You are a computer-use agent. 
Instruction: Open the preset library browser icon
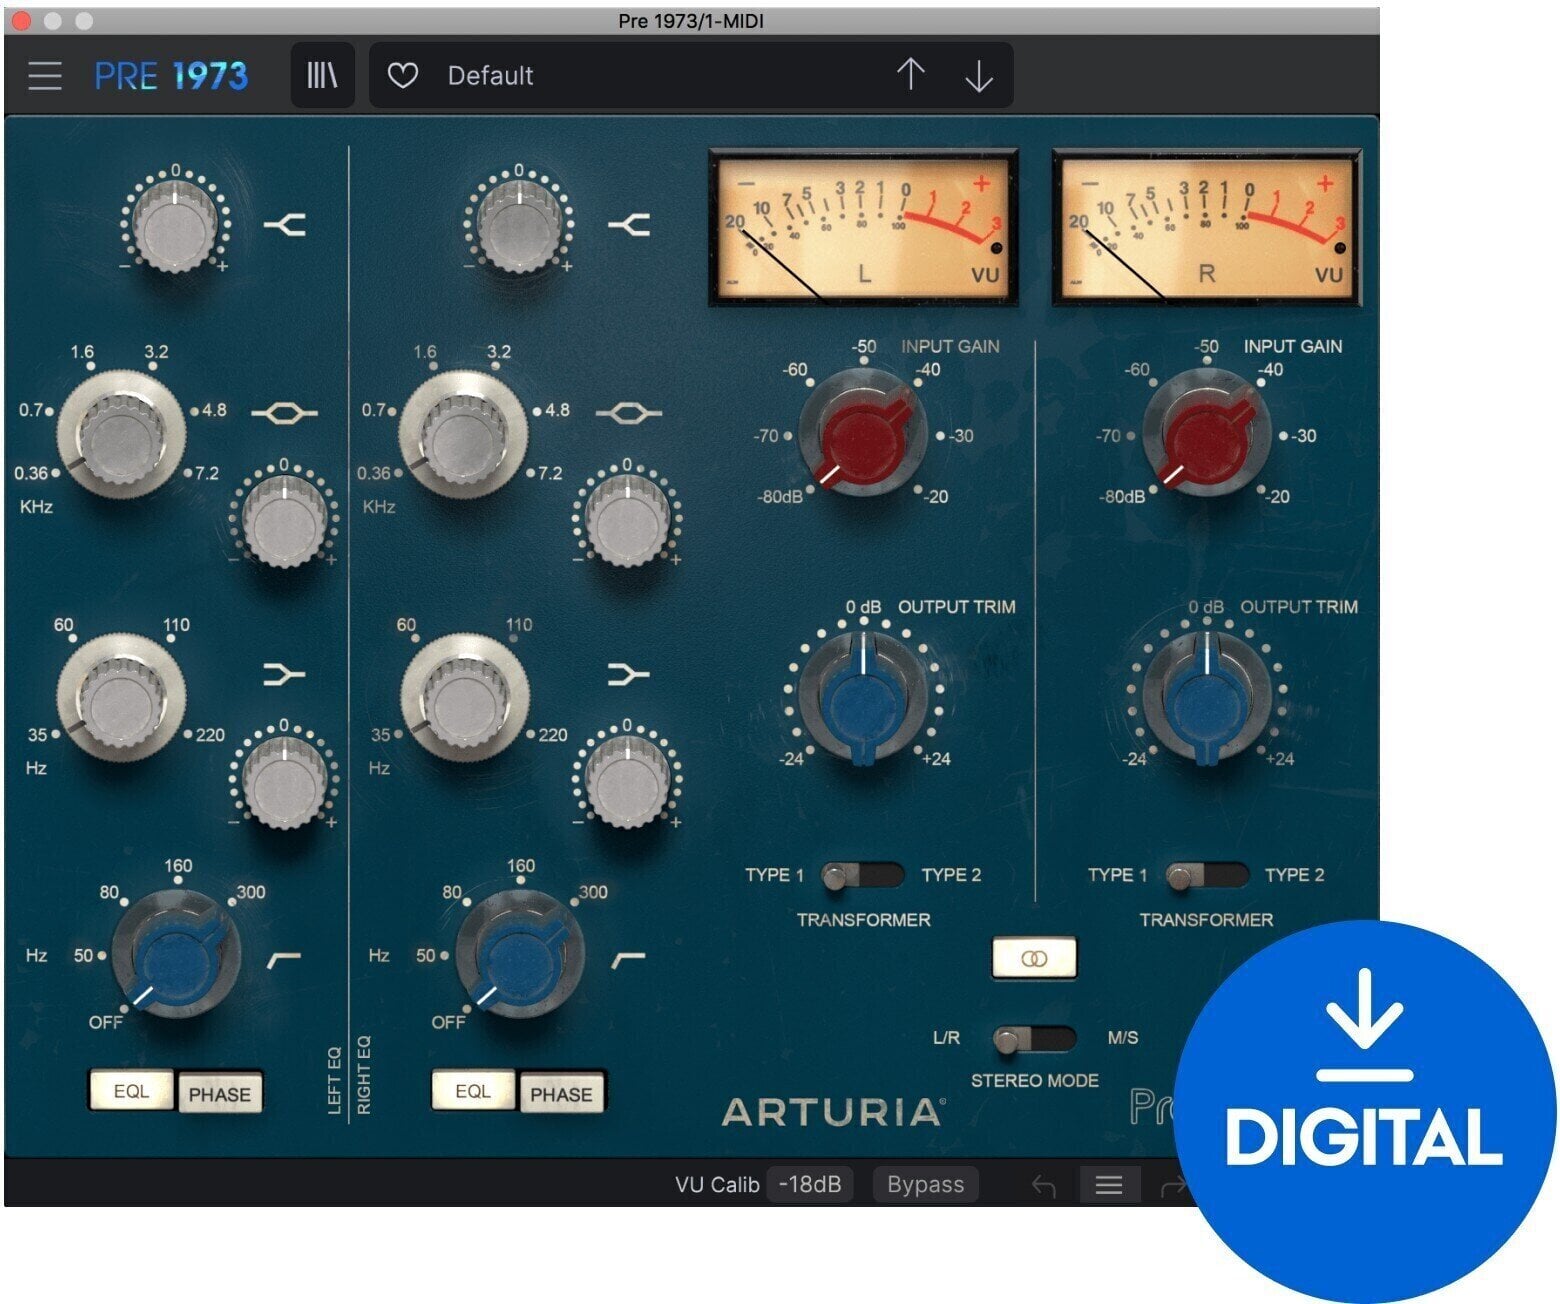[x=322, y=76]
